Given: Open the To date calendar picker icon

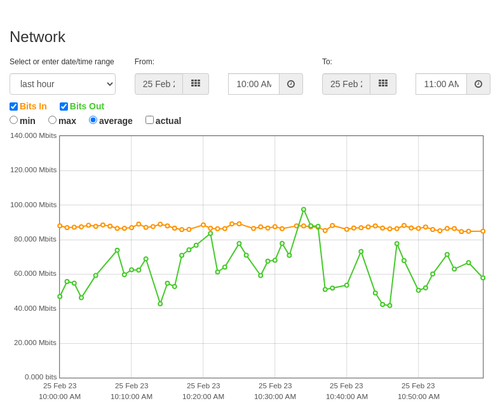Looking at the screenshot, I should point(383,84).
